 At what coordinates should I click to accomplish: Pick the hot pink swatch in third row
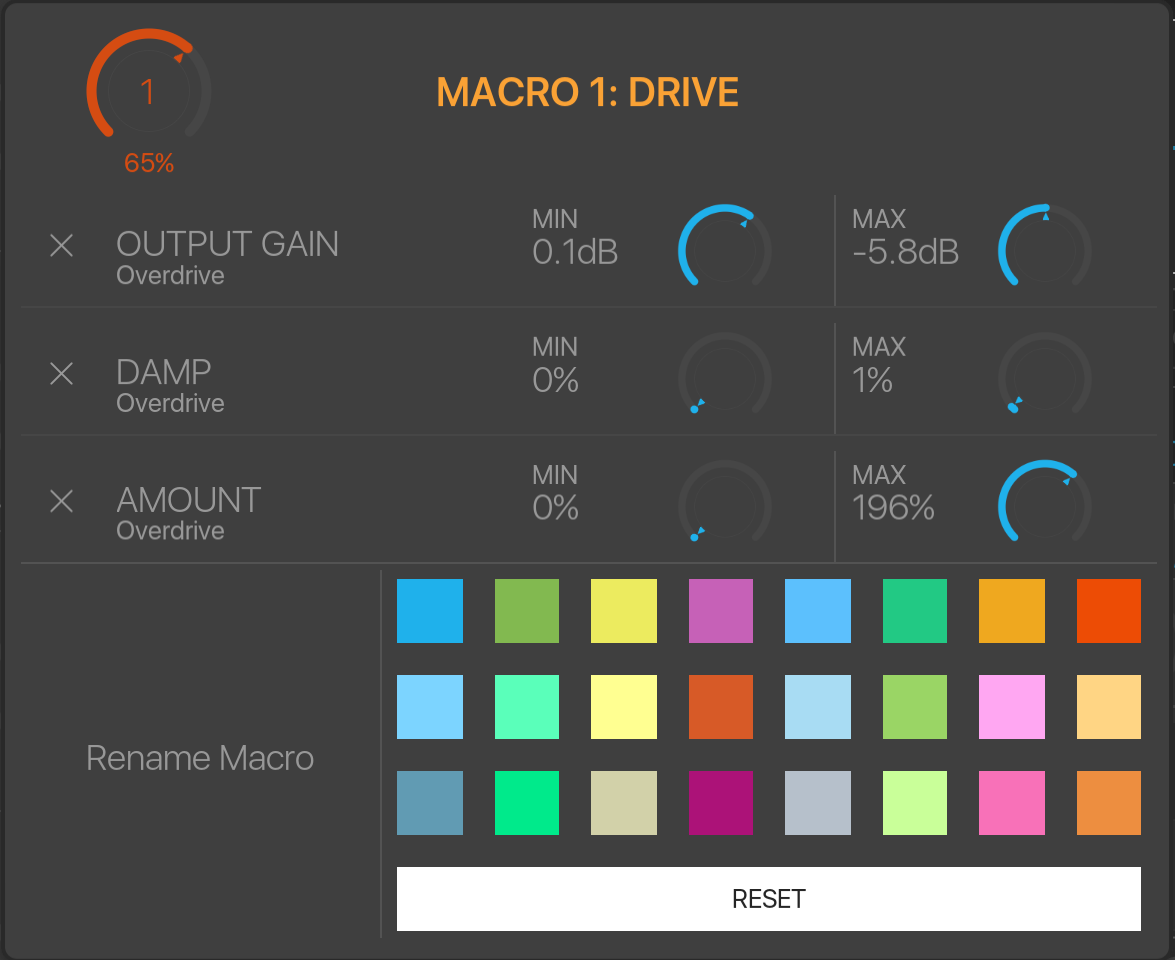pos(1012,803)
